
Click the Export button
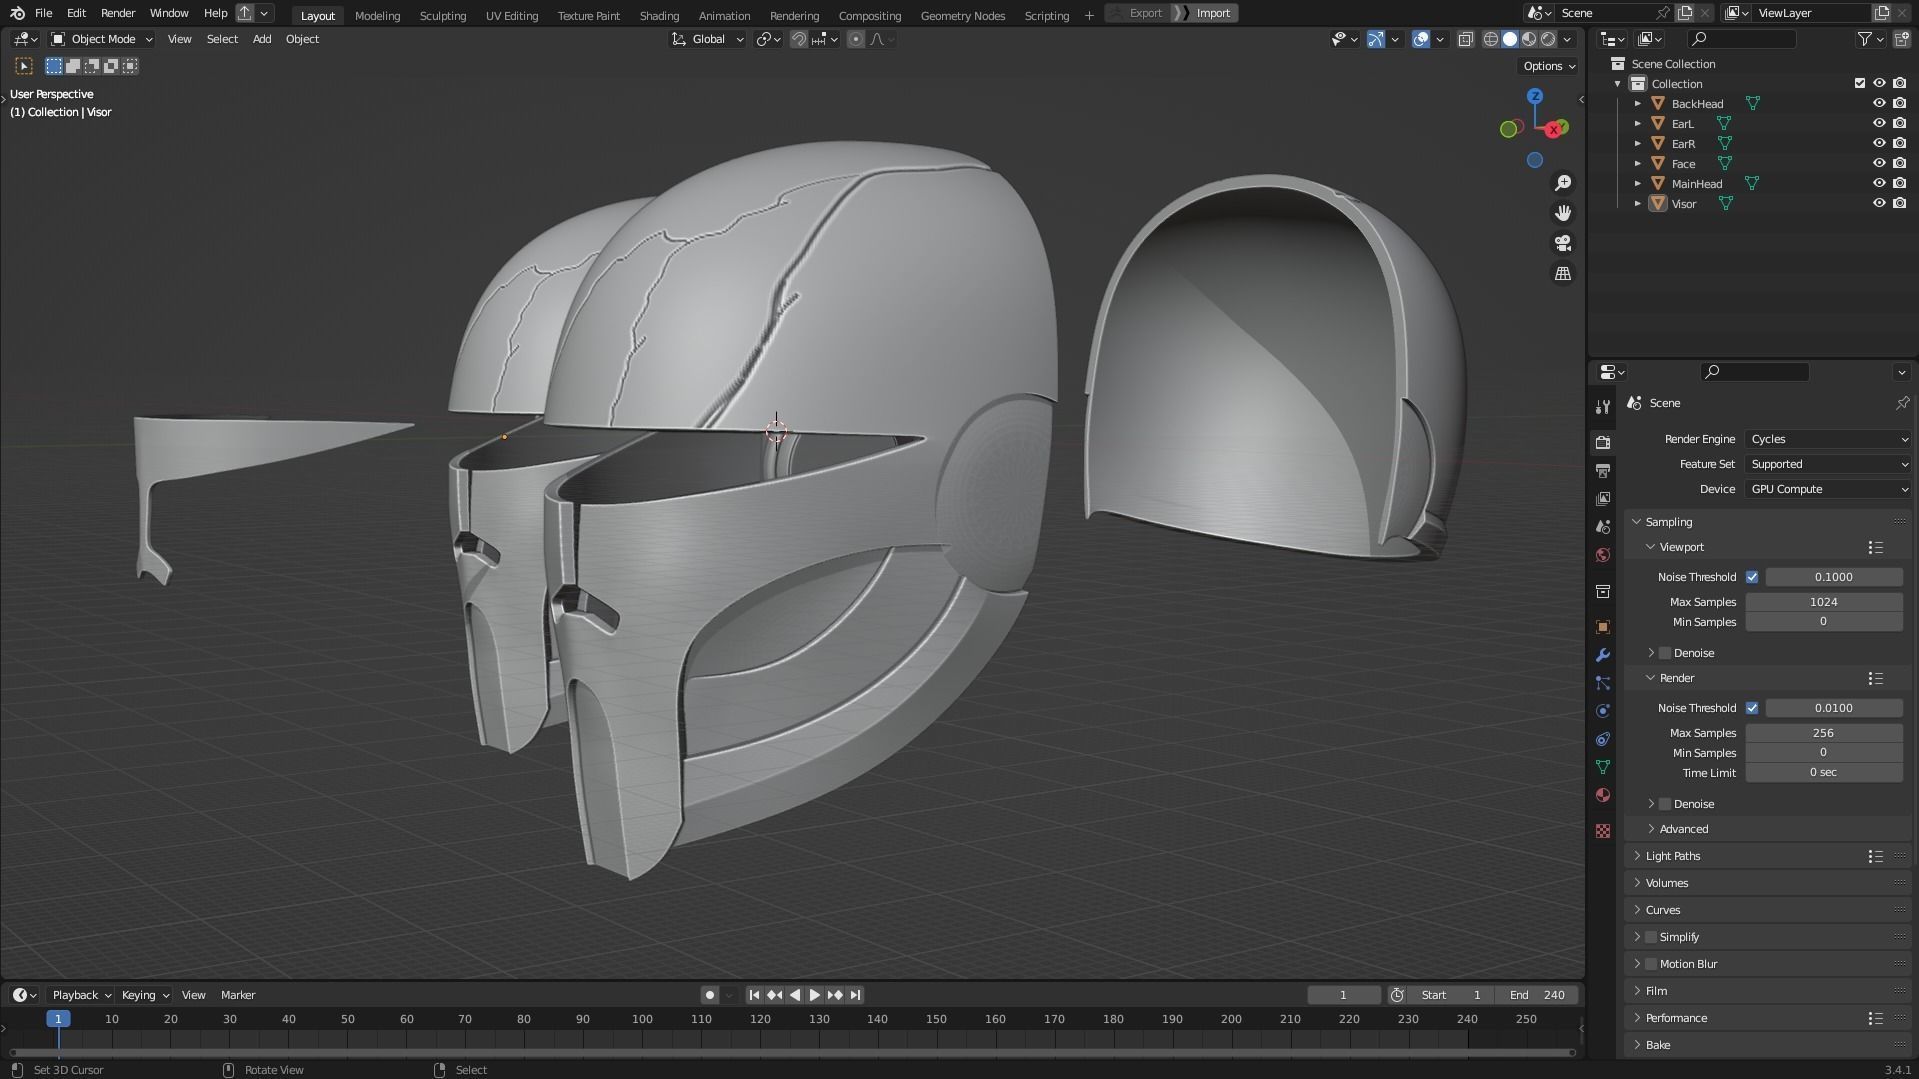point(1138,13)
